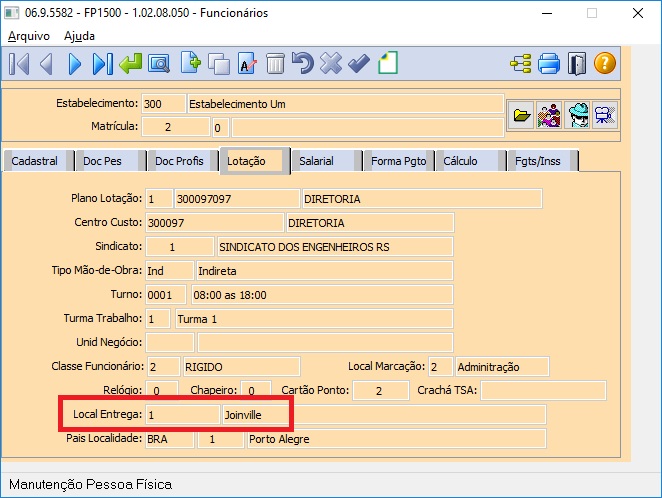Click the film projector icon
The width and height of the screenshot is (662, 498).
605,115
